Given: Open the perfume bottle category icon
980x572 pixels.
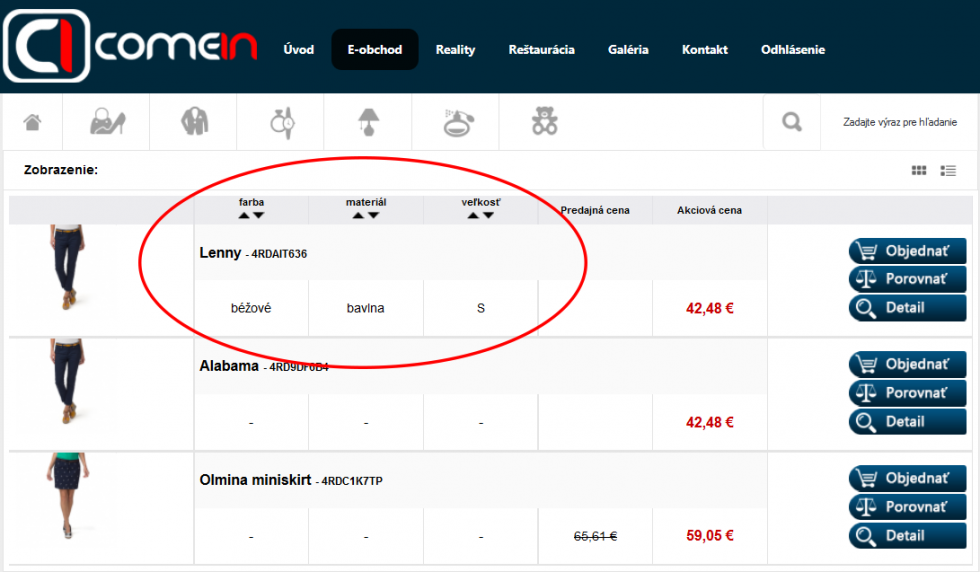Looking at the screenshot, I should [x=458, y=123].
